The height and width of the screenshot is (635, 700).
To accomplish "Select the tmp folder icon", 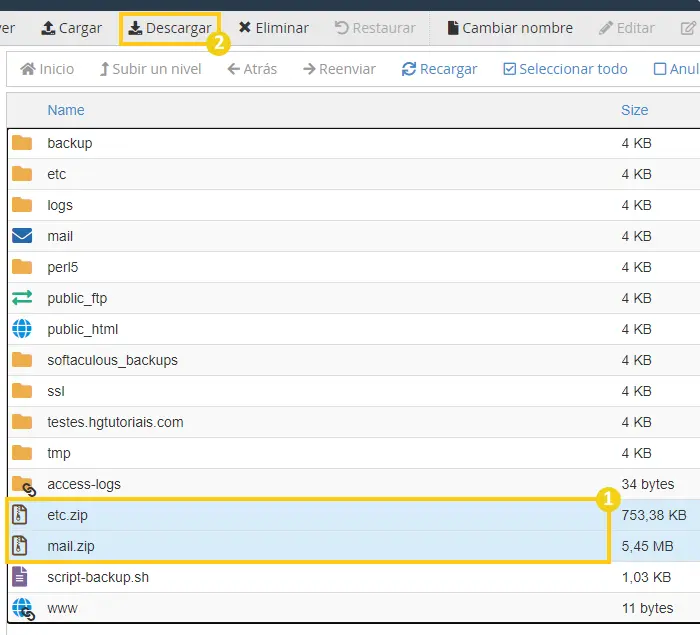I will tap(22, 453).
